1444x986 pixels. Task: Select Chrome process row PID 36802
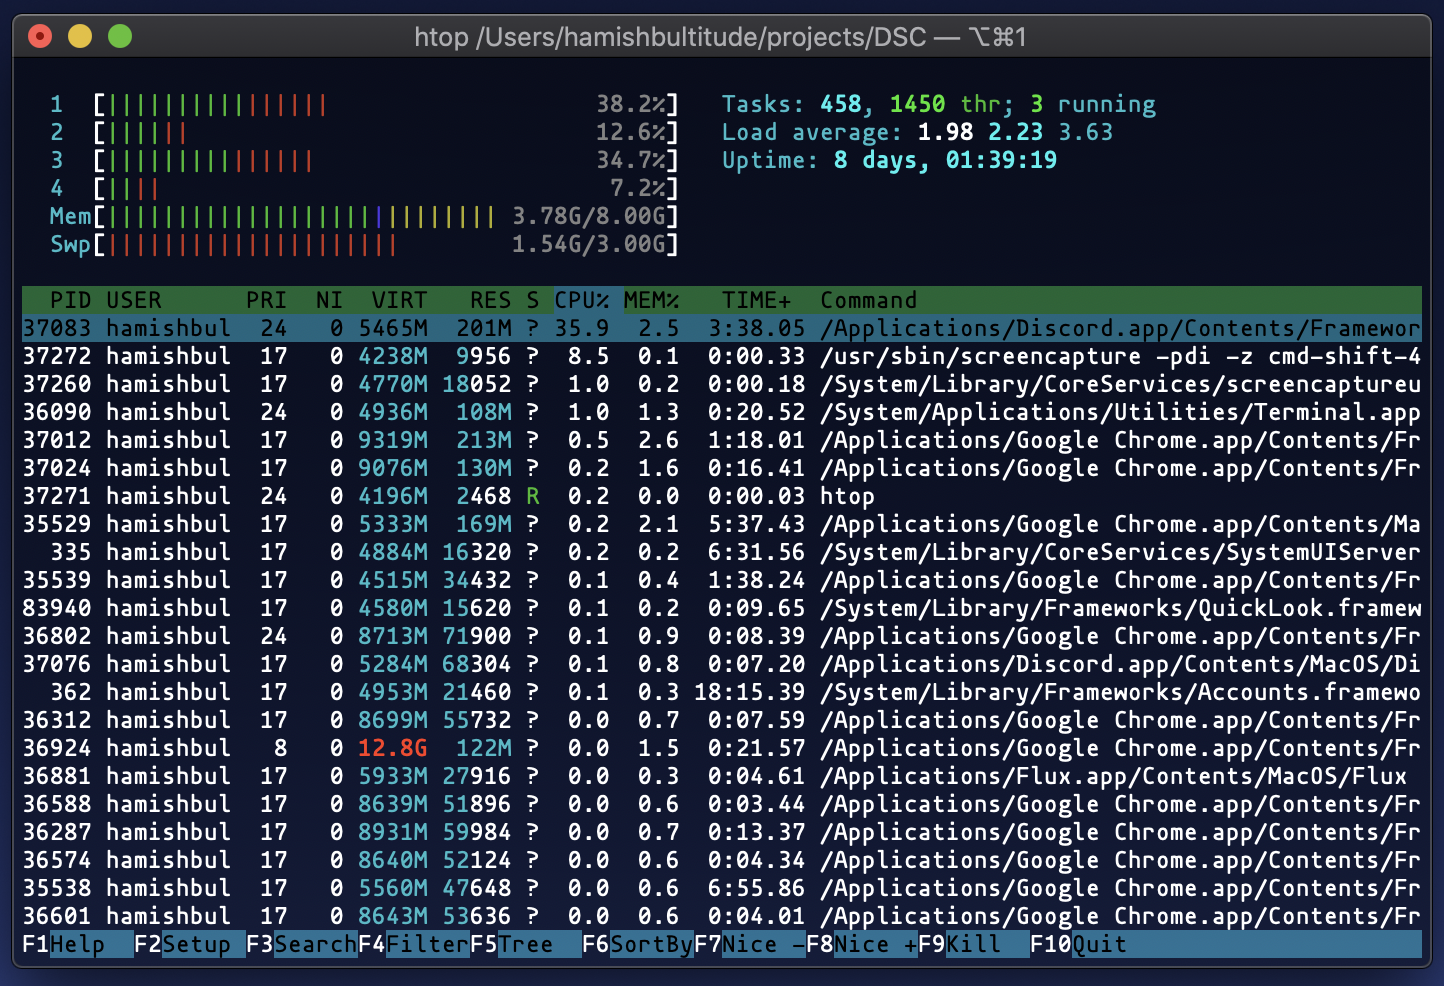[721, 636]
